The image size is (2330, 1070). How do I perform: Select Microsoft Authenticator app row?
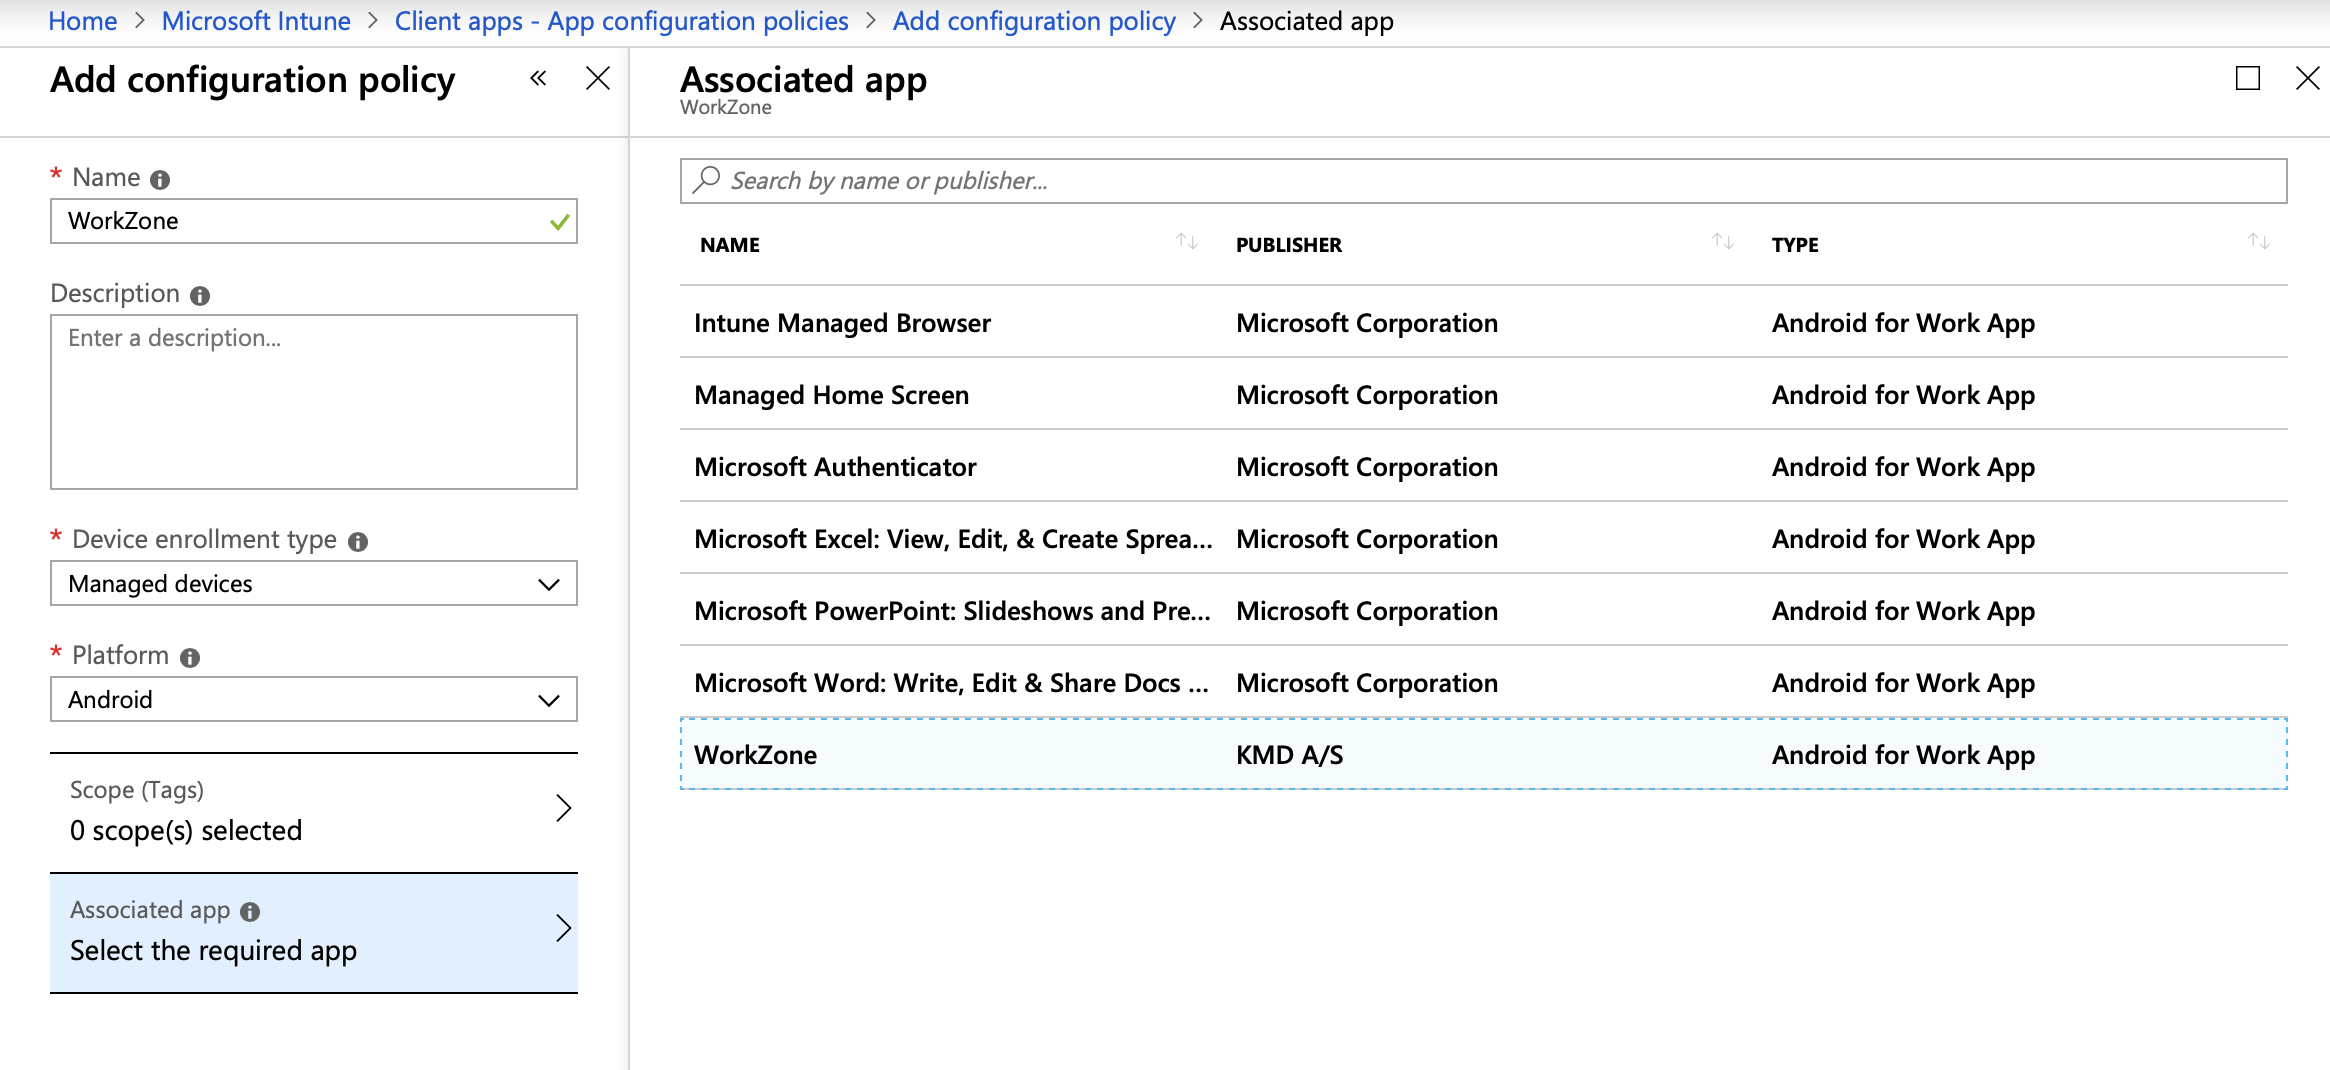pos(1484,466)
